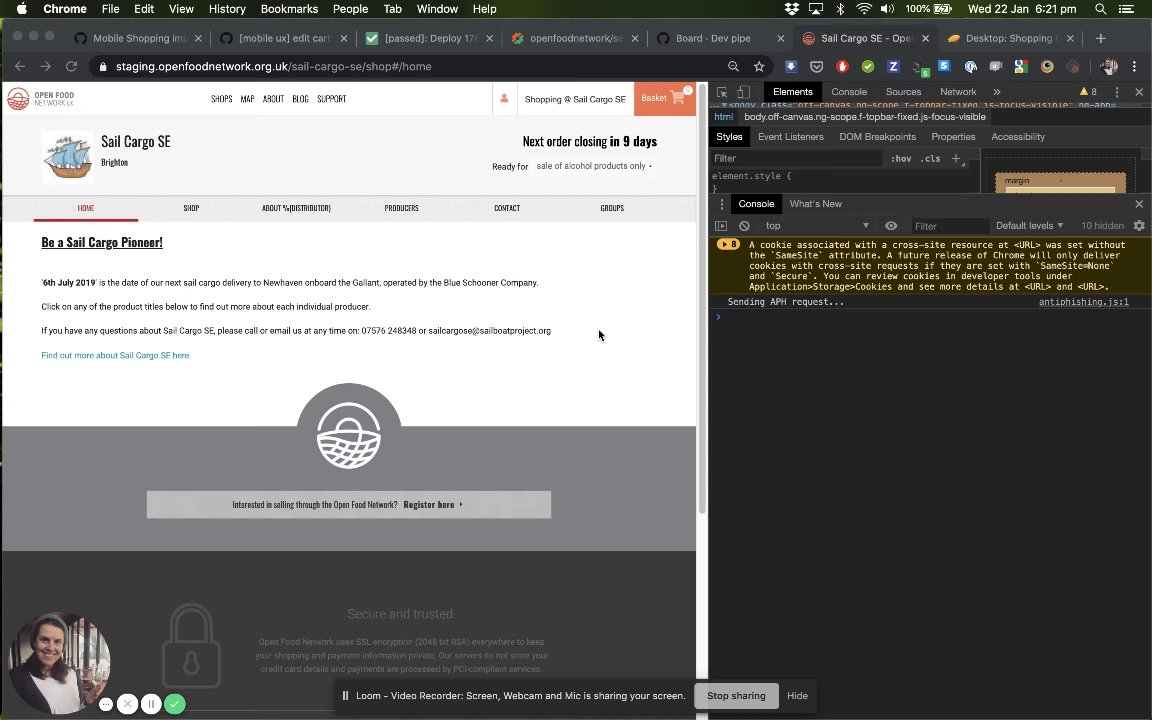Open a new Chrome tab with plus

tap(1100, 38)
